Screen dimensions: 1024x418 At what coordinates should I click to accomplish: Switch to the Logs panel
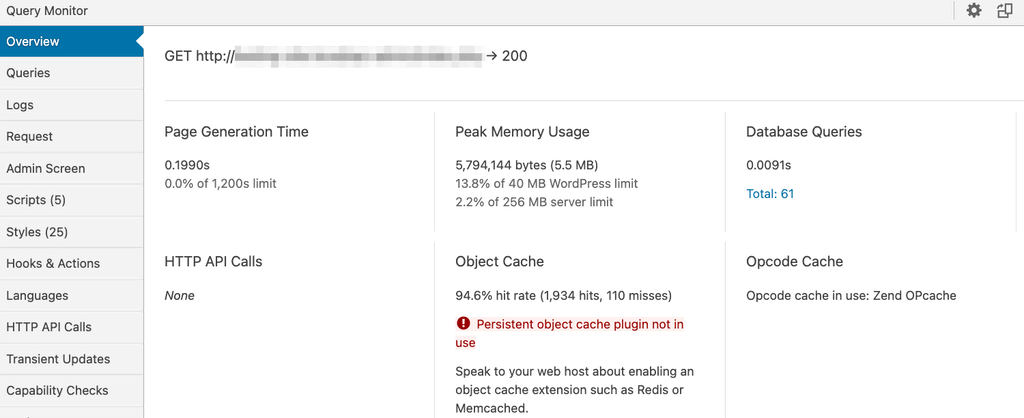(x=20, y=105)
